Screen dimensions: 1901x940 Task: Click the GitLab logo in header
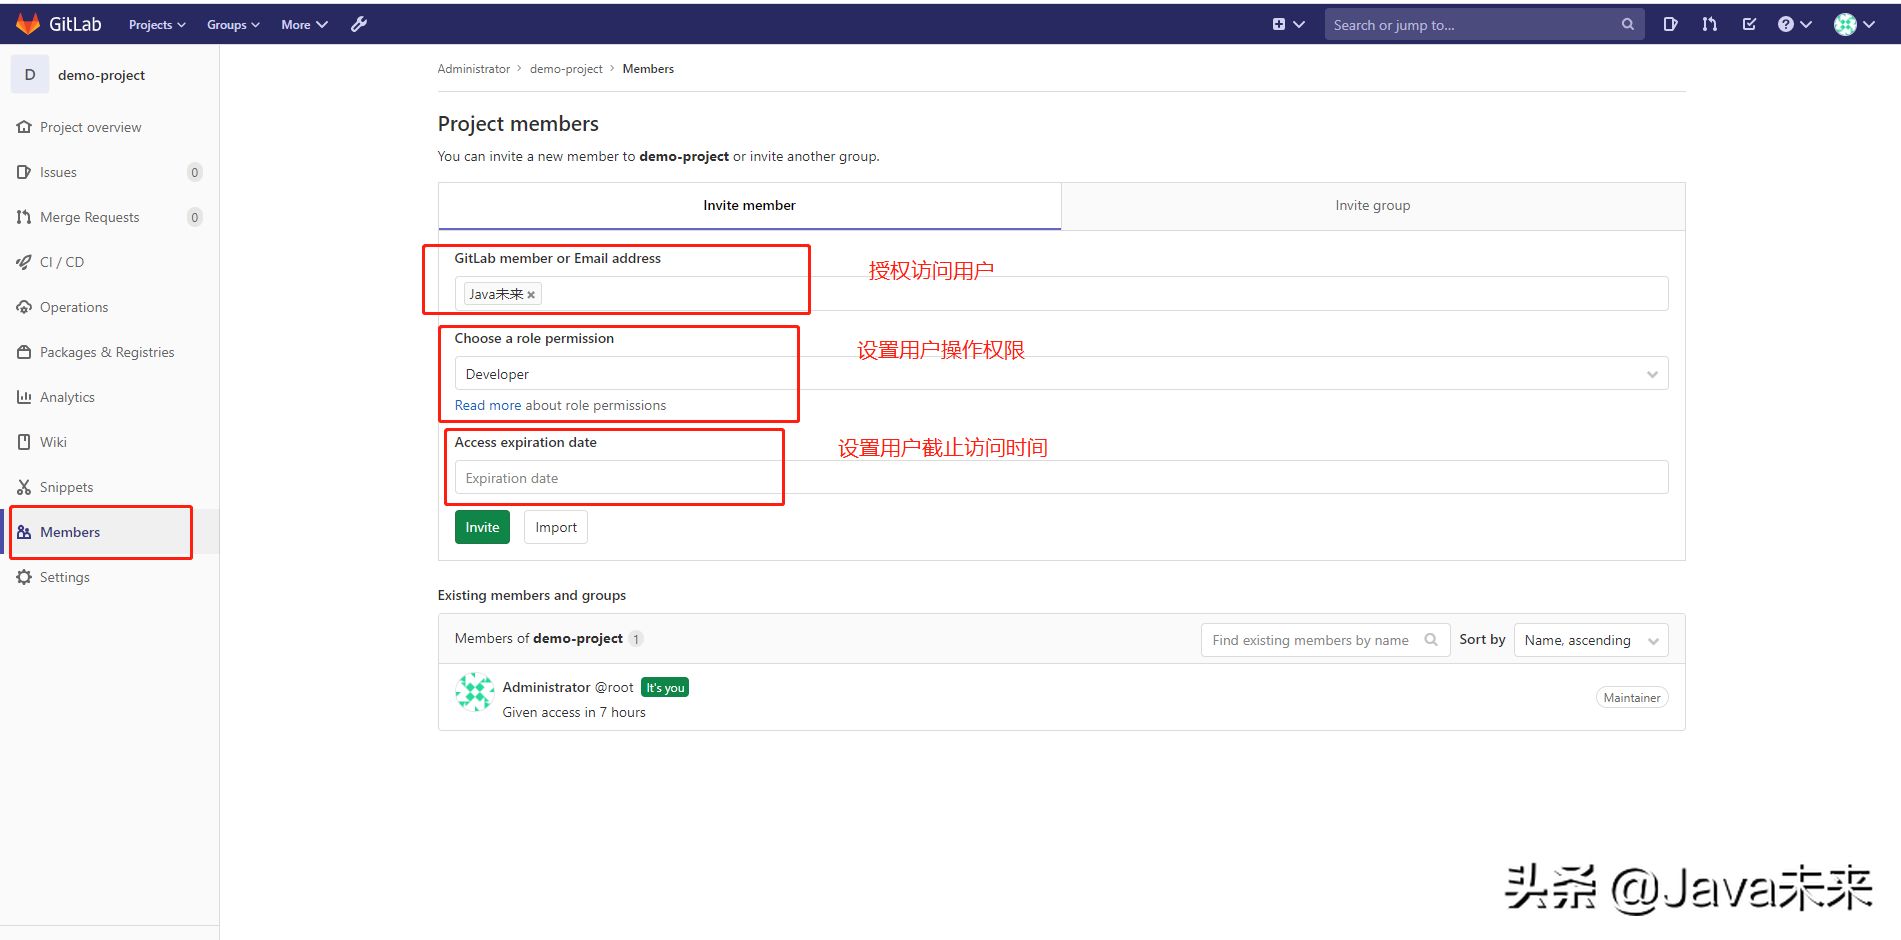[59, 24]
